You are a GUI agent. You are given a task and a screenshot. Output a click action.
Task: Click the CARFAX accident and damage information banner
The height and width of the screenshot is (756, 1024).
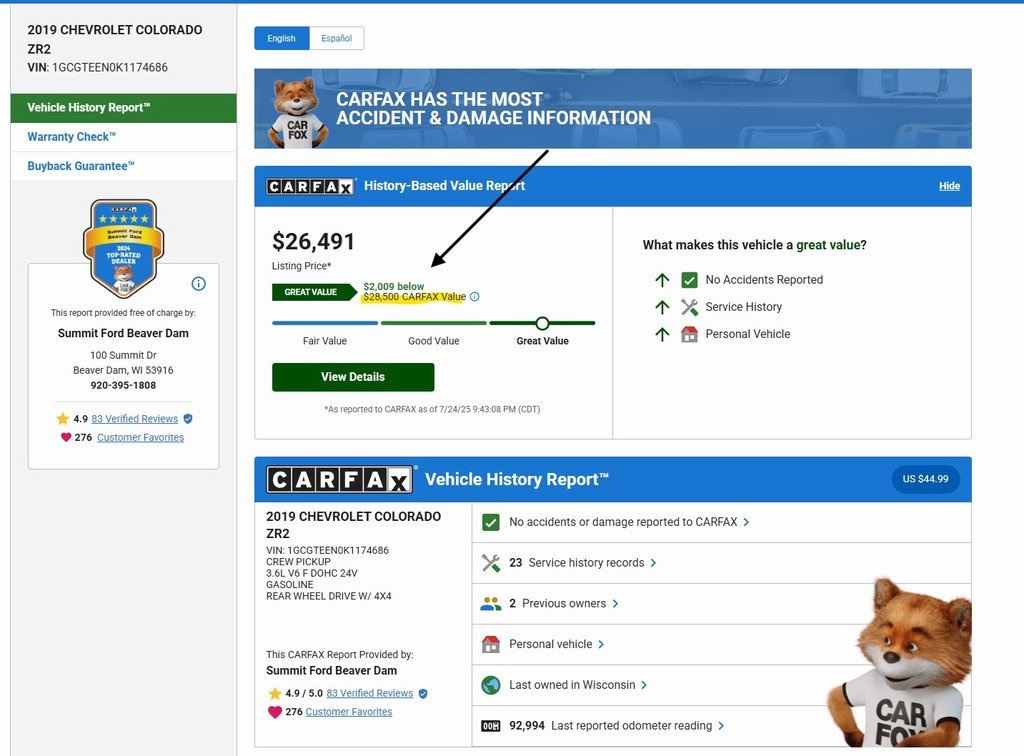613,108
